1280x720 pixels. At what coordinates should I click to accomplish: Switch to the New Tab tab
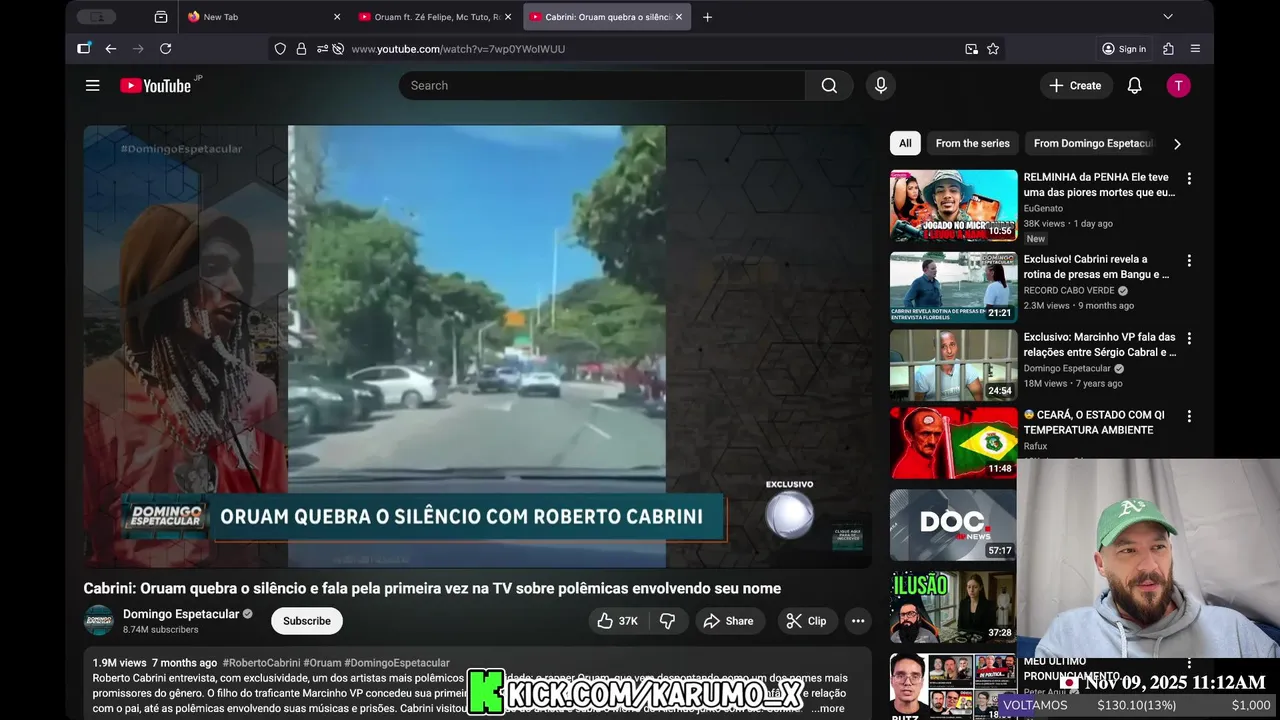264,17
